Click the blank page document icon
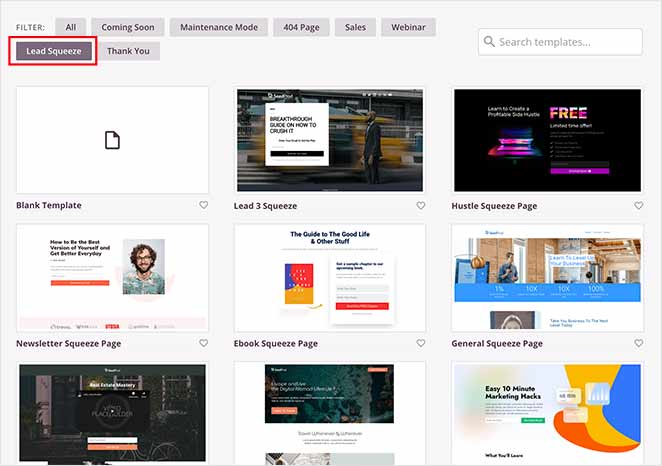 (112, 140)
